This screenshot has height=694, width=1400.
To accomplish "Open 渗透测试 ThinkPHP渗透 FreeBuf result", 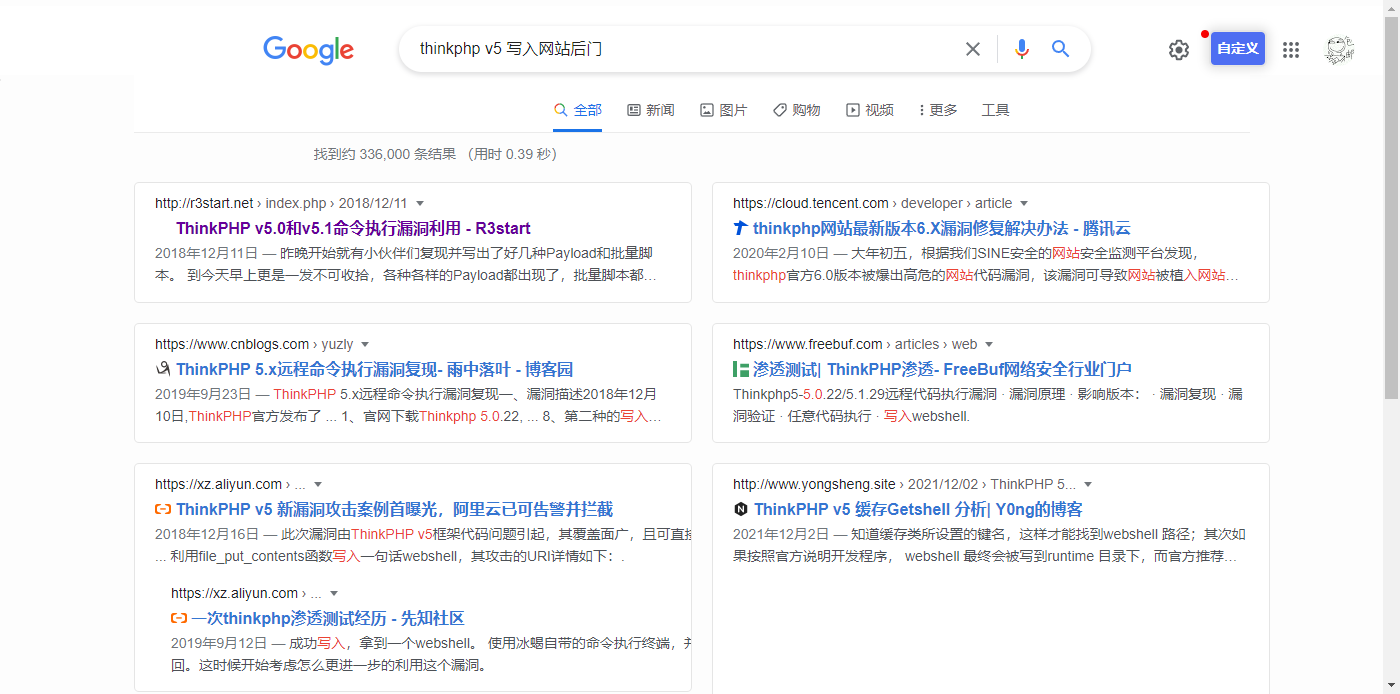I will 943,369.
